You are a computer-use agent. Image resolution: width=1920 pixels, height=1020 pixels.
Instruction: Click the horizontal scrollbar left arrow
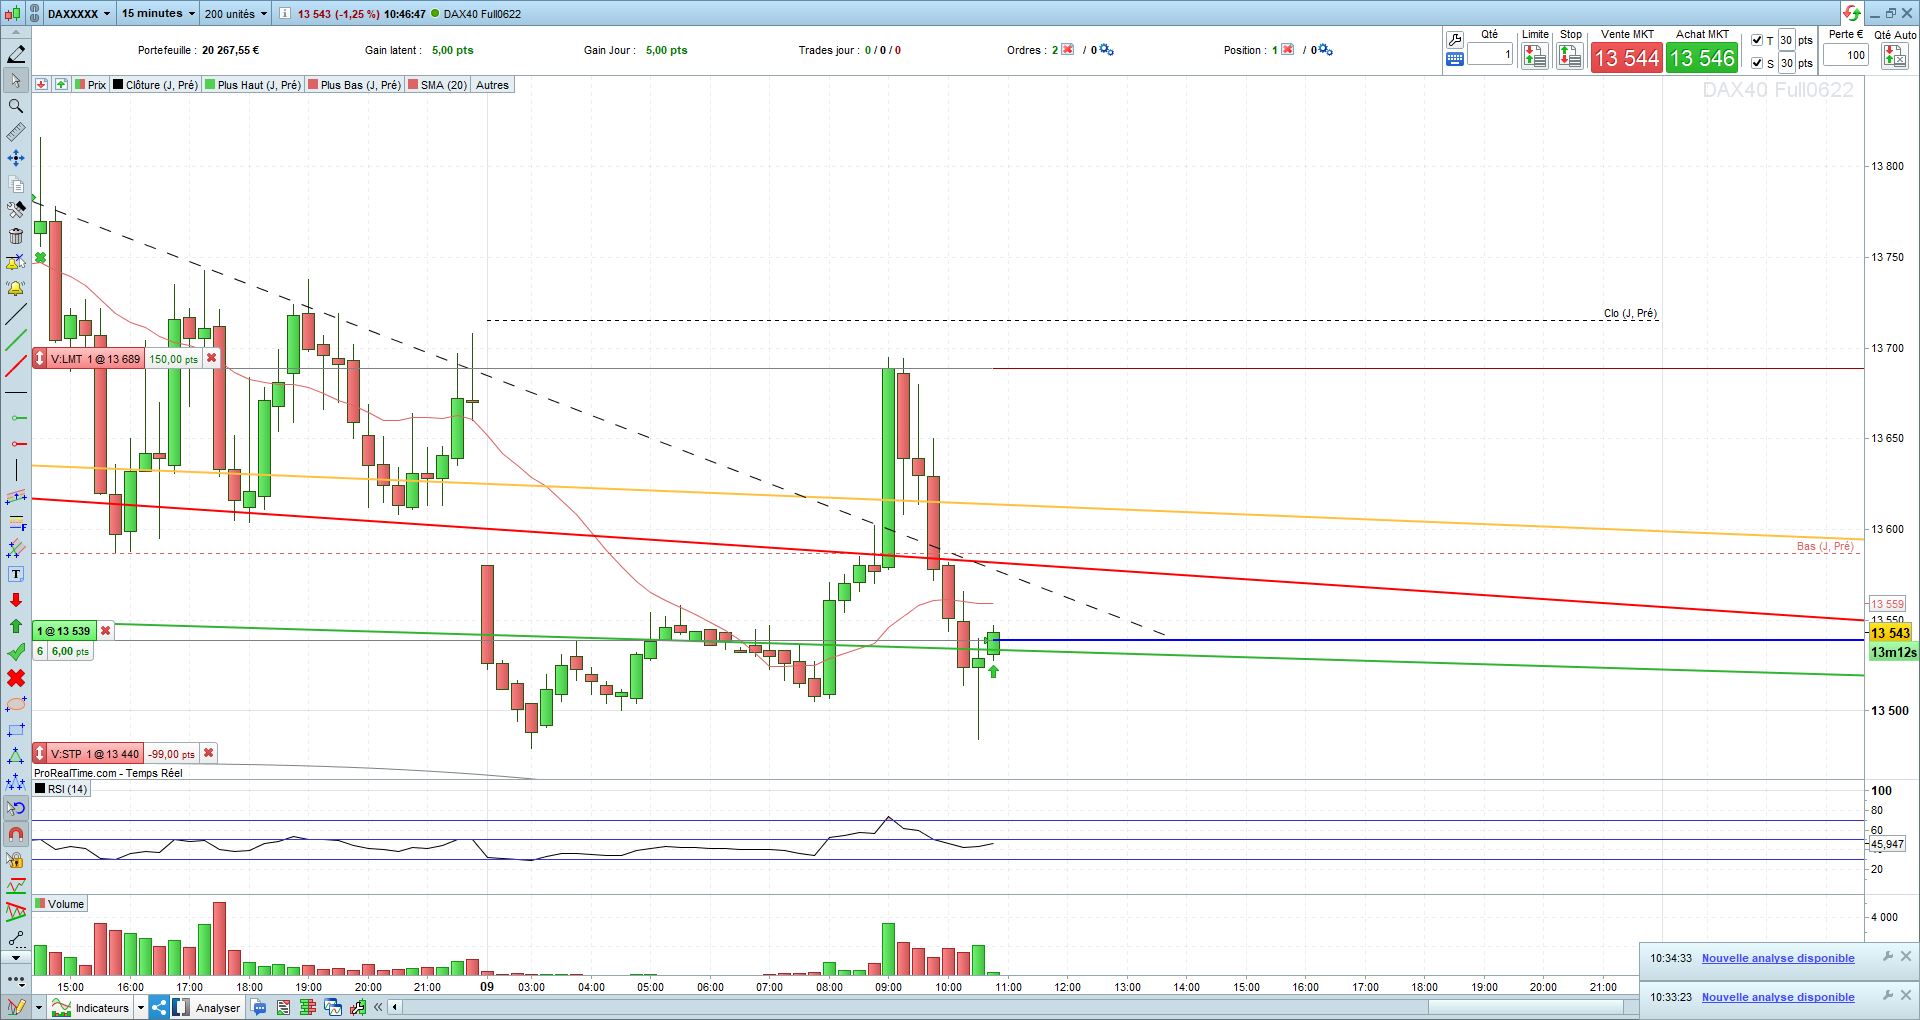click(x=396, y=1008)
